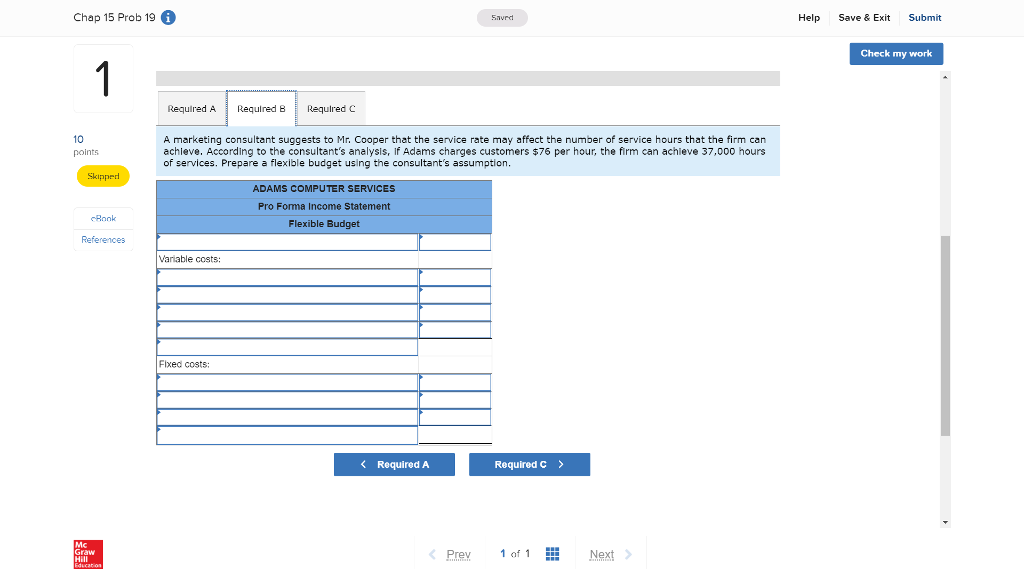Click the yellow Skipped badge
Viewport: 1024px width, 576px height.
click(103, 175)
